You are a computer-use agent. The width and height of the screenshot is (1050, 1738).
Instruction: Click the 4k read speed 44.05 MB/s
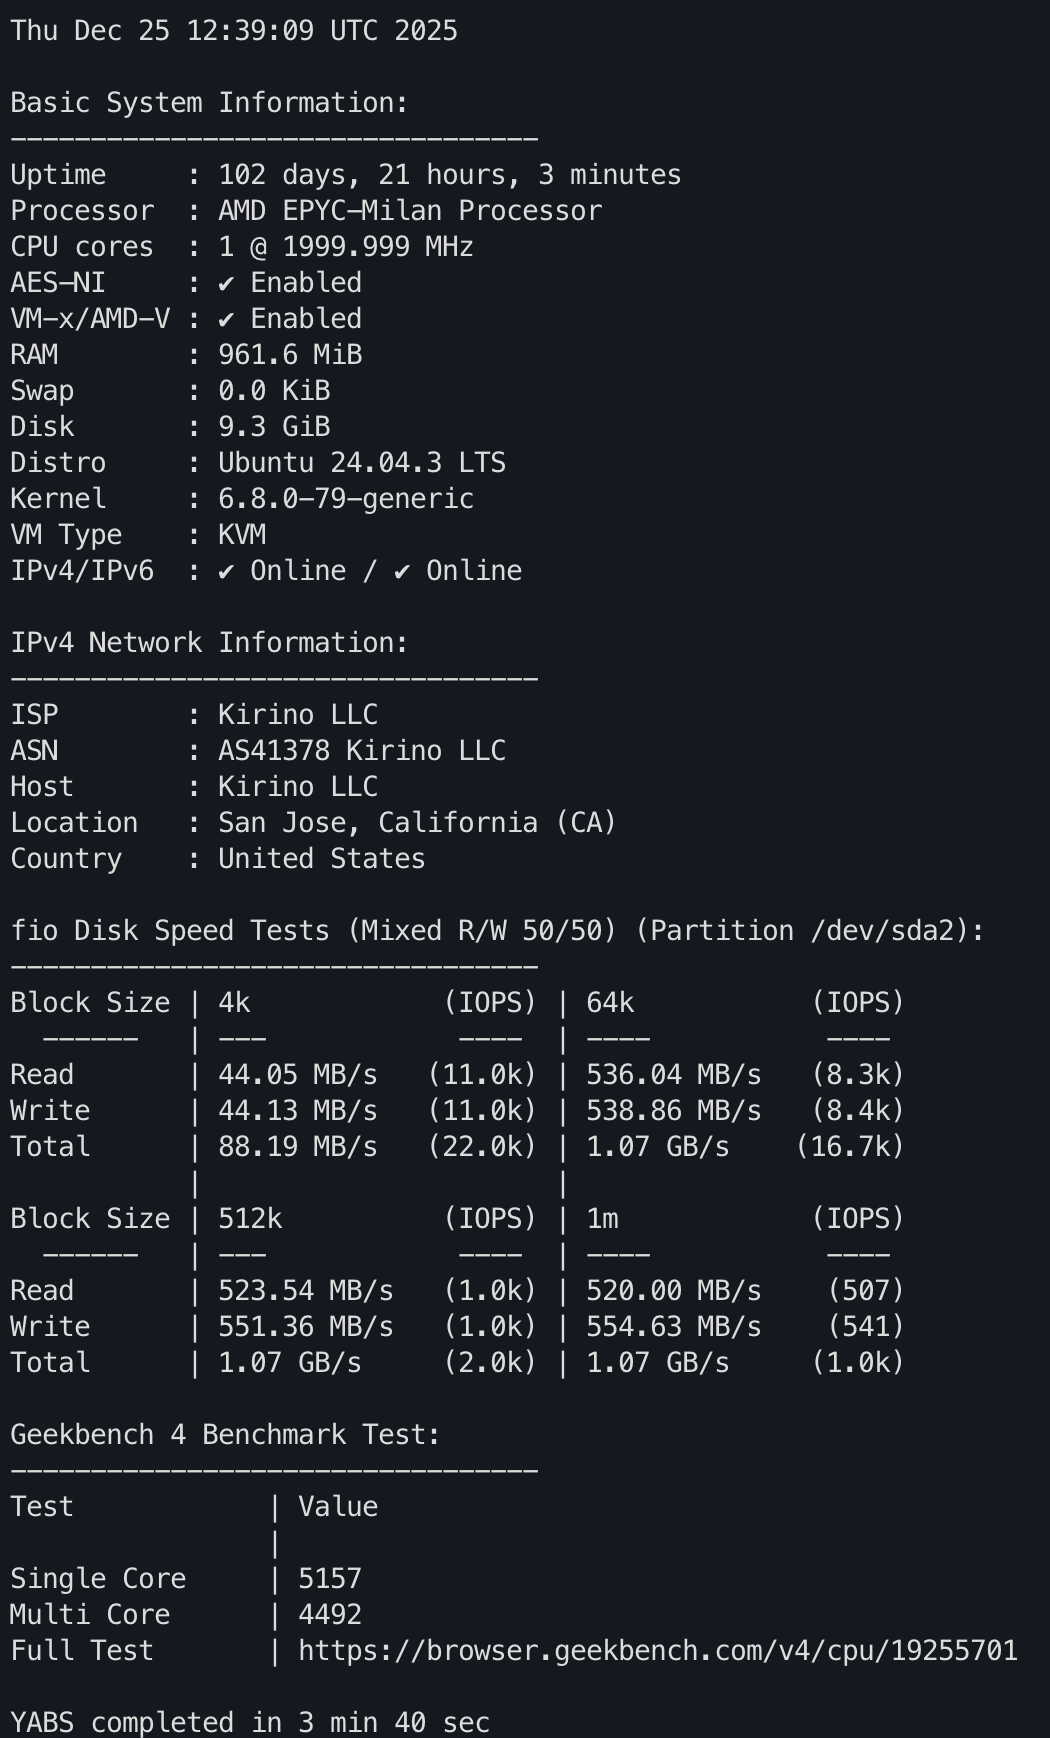[x=298, y=1075]
